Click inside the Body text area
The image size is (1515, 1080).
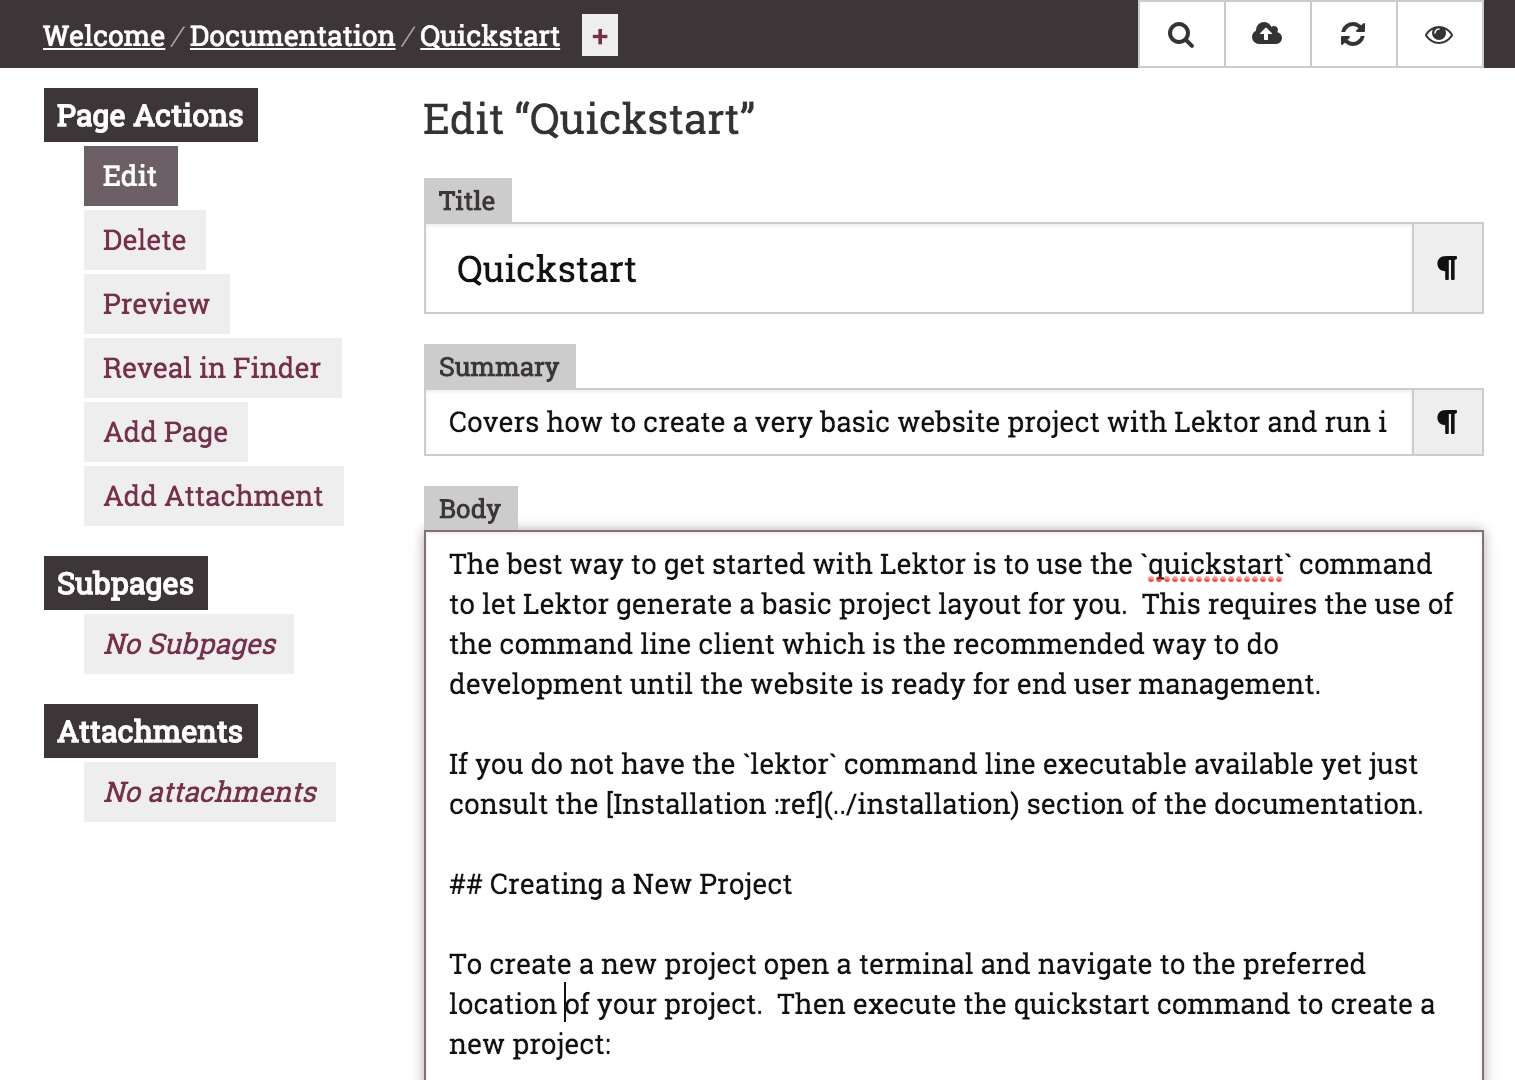click(954, 806)
